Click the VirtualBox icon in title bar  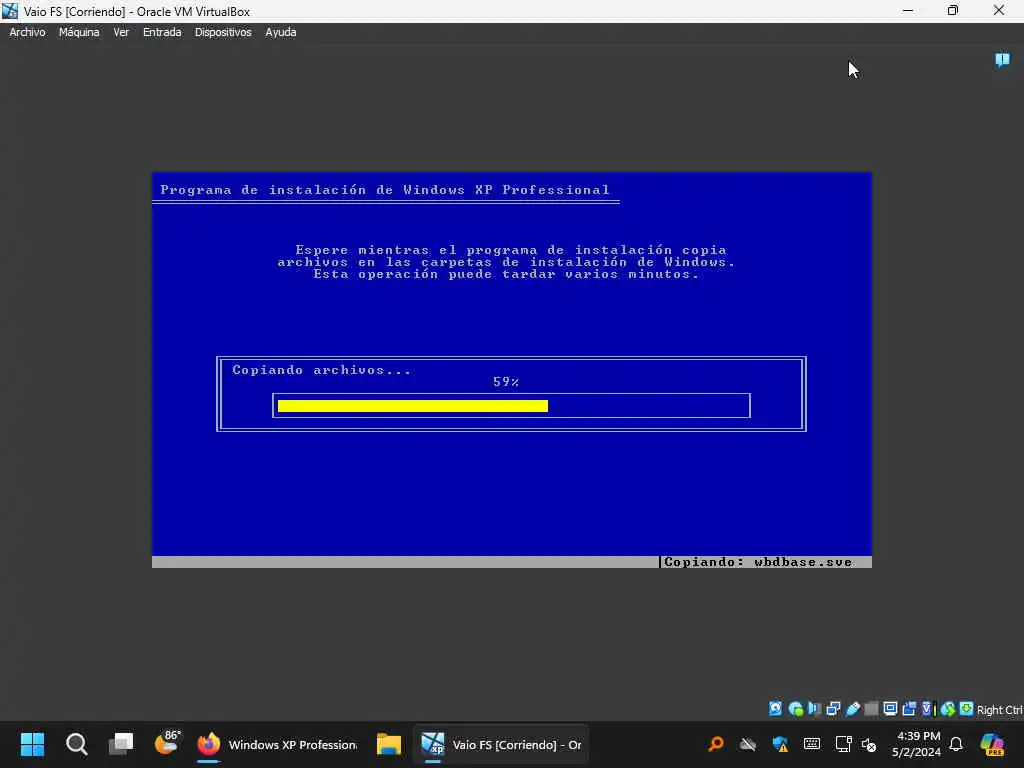pos(10,11)
